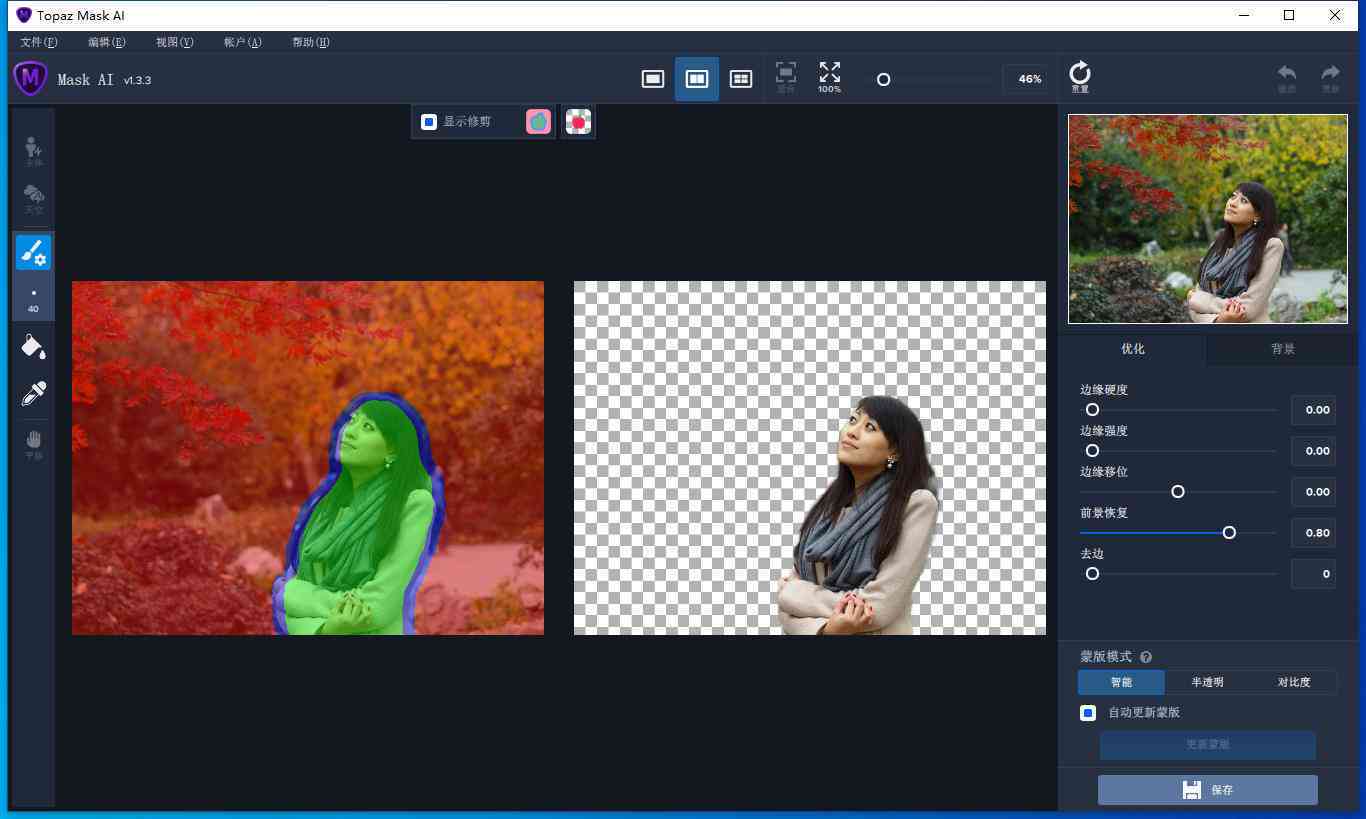Switch to the 背景 tab
The image size is (1366, 819).
[x=1283, y=349]
